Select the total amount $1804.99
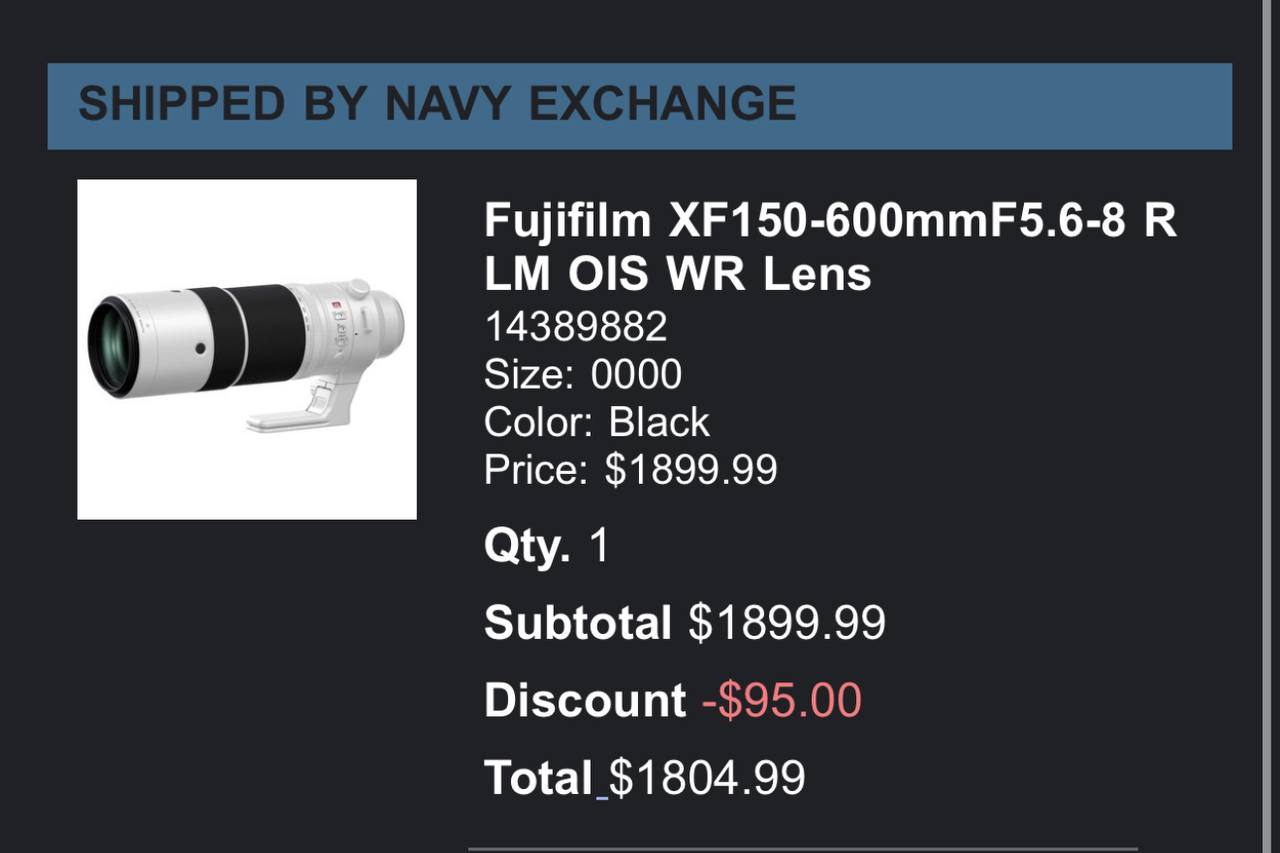1280x853 pixels. click(707, 778)
